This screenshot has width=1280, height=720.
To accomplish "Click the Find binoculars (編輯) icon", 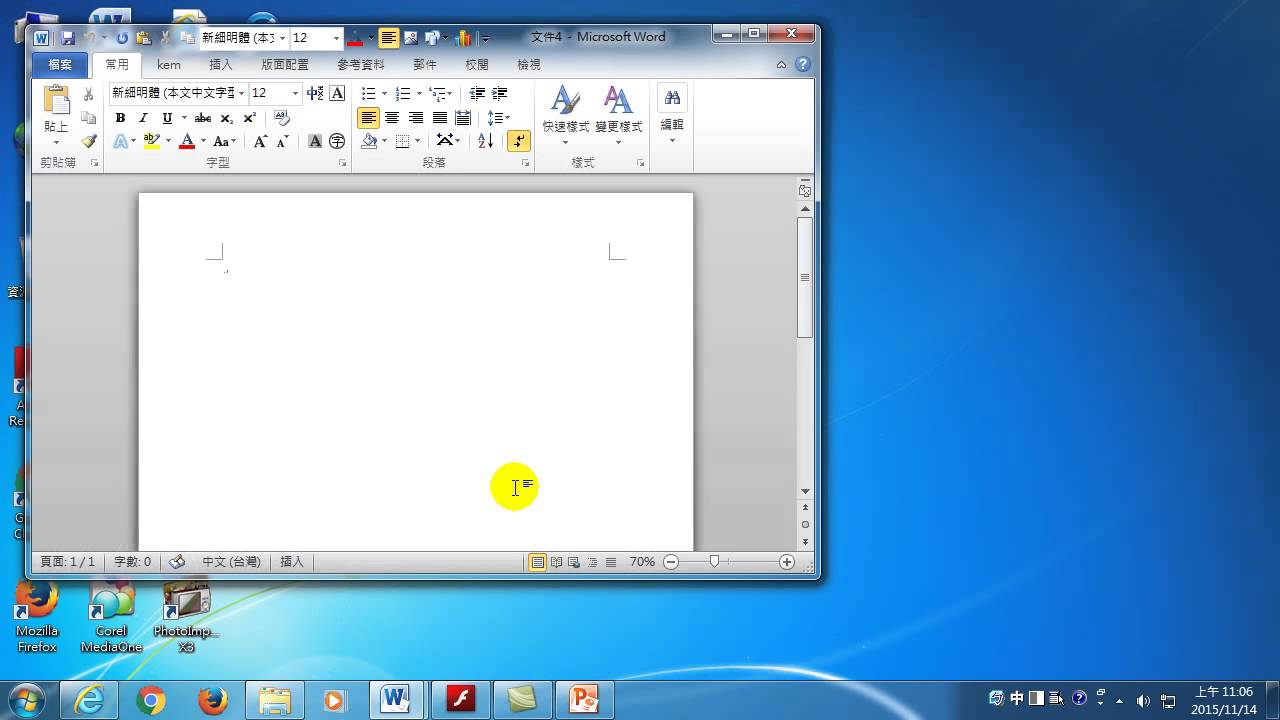I will pyautogui.click(x=672, y=98).
